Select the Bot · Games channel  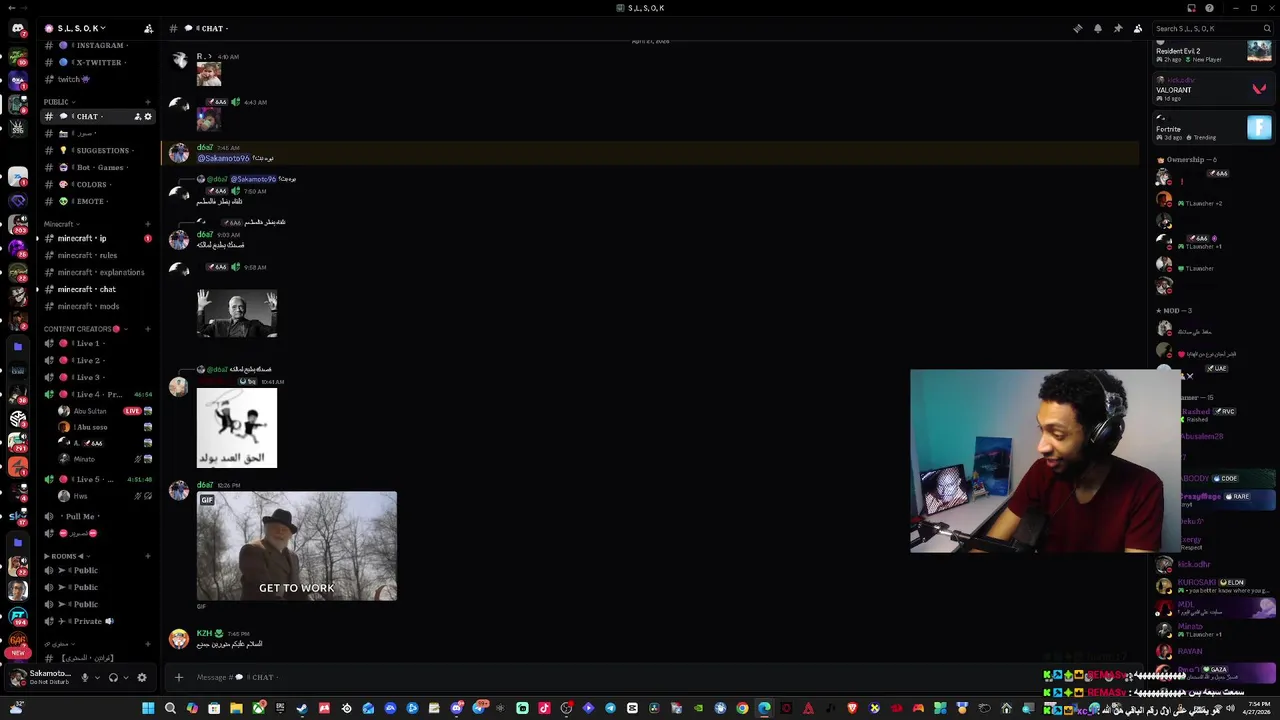[x=98, y=167]
